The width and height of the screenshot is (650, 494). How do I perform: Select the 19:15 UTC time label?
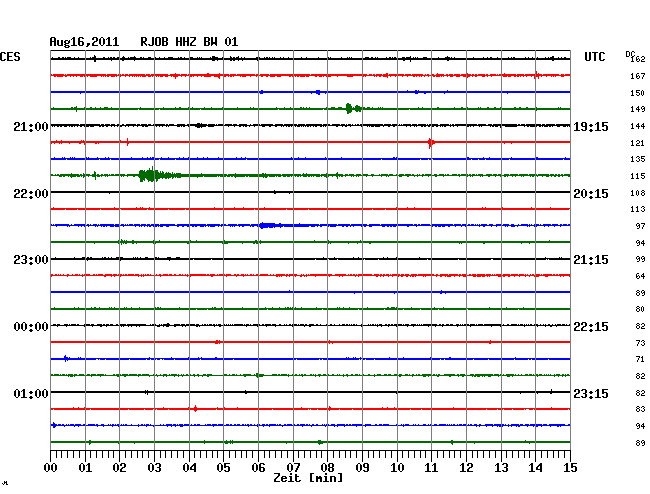click(591, 126)
